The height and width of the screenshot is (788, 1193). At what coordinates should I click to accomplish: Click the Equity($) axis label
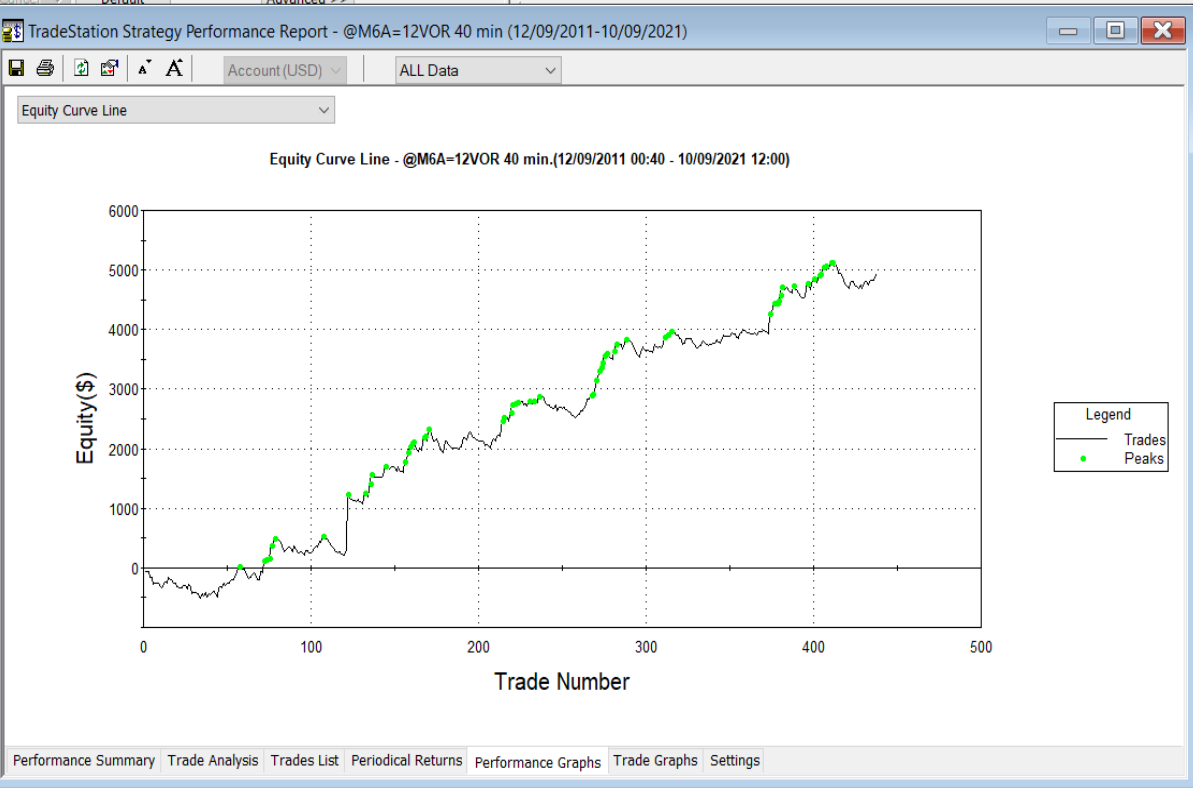coord(85,418)
